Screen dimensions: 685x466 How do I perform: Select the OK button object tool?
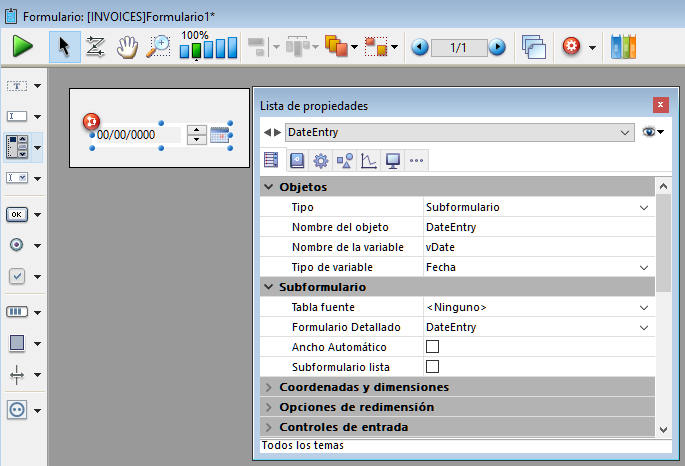click(18, 214)
